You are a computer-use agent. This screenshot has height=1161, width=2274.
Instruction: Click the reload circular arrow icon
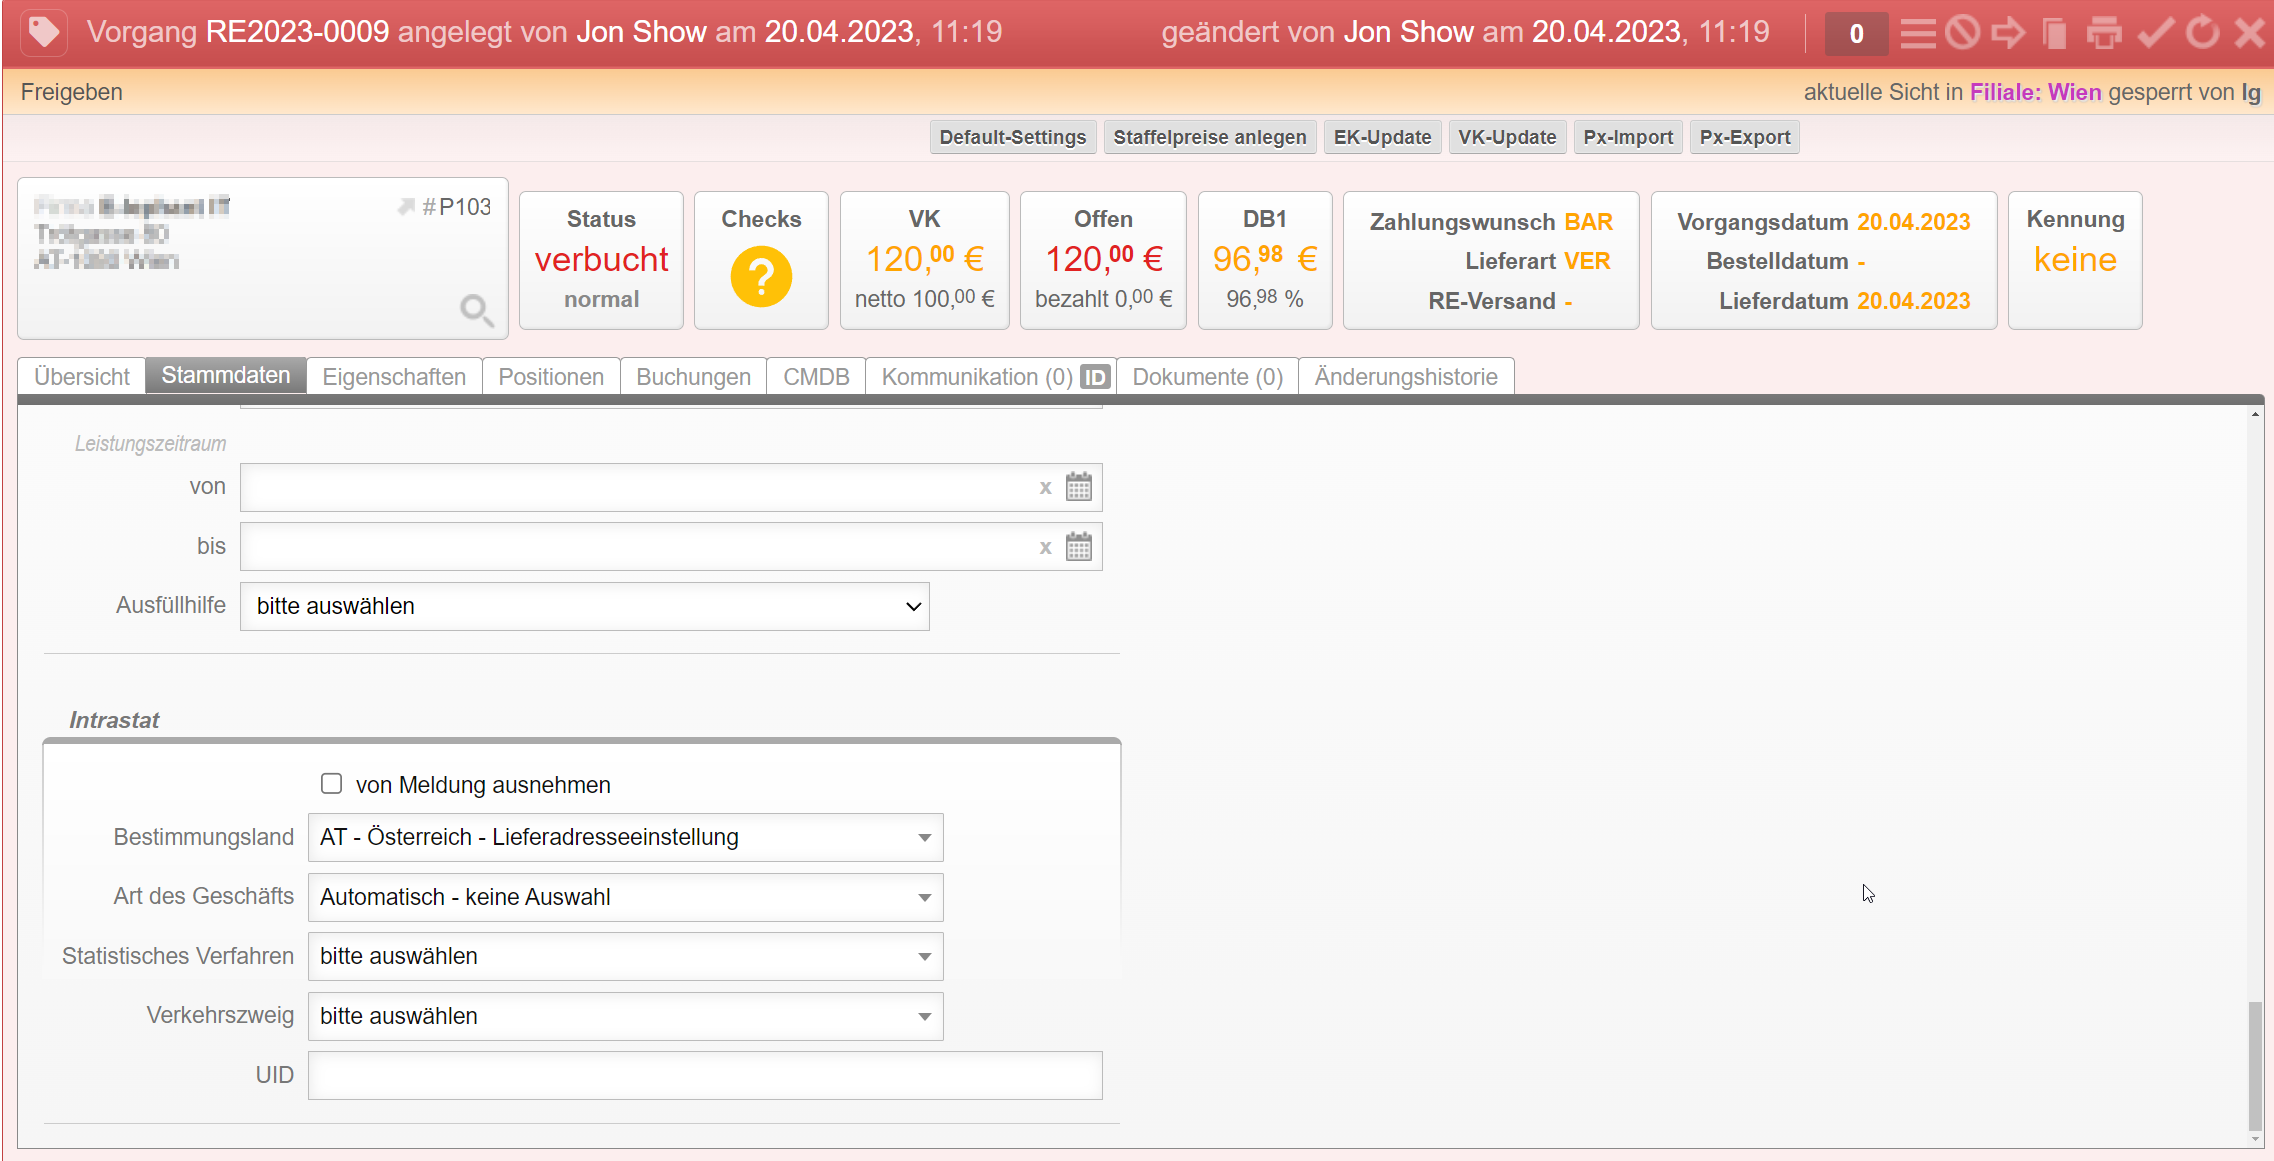coord(2202,33)
